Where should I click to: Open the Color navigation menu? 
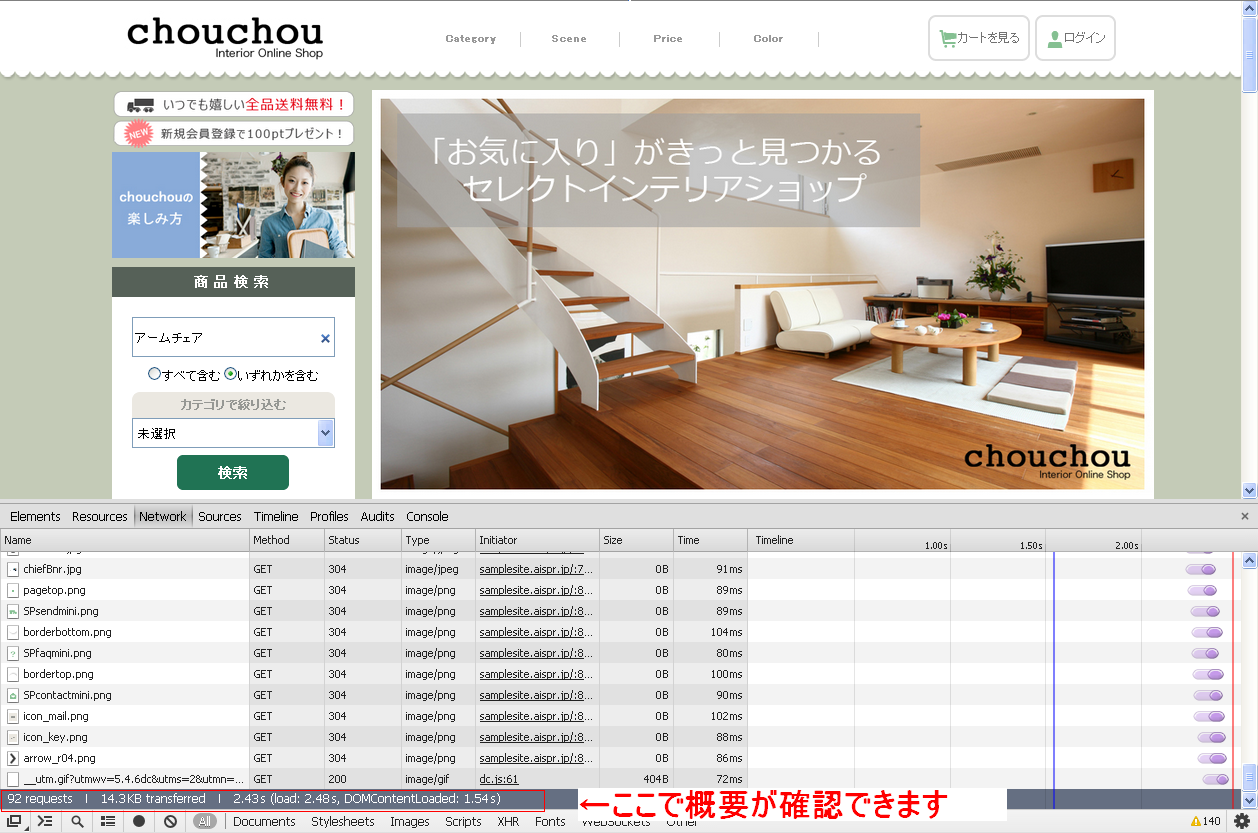pos(768,39)
